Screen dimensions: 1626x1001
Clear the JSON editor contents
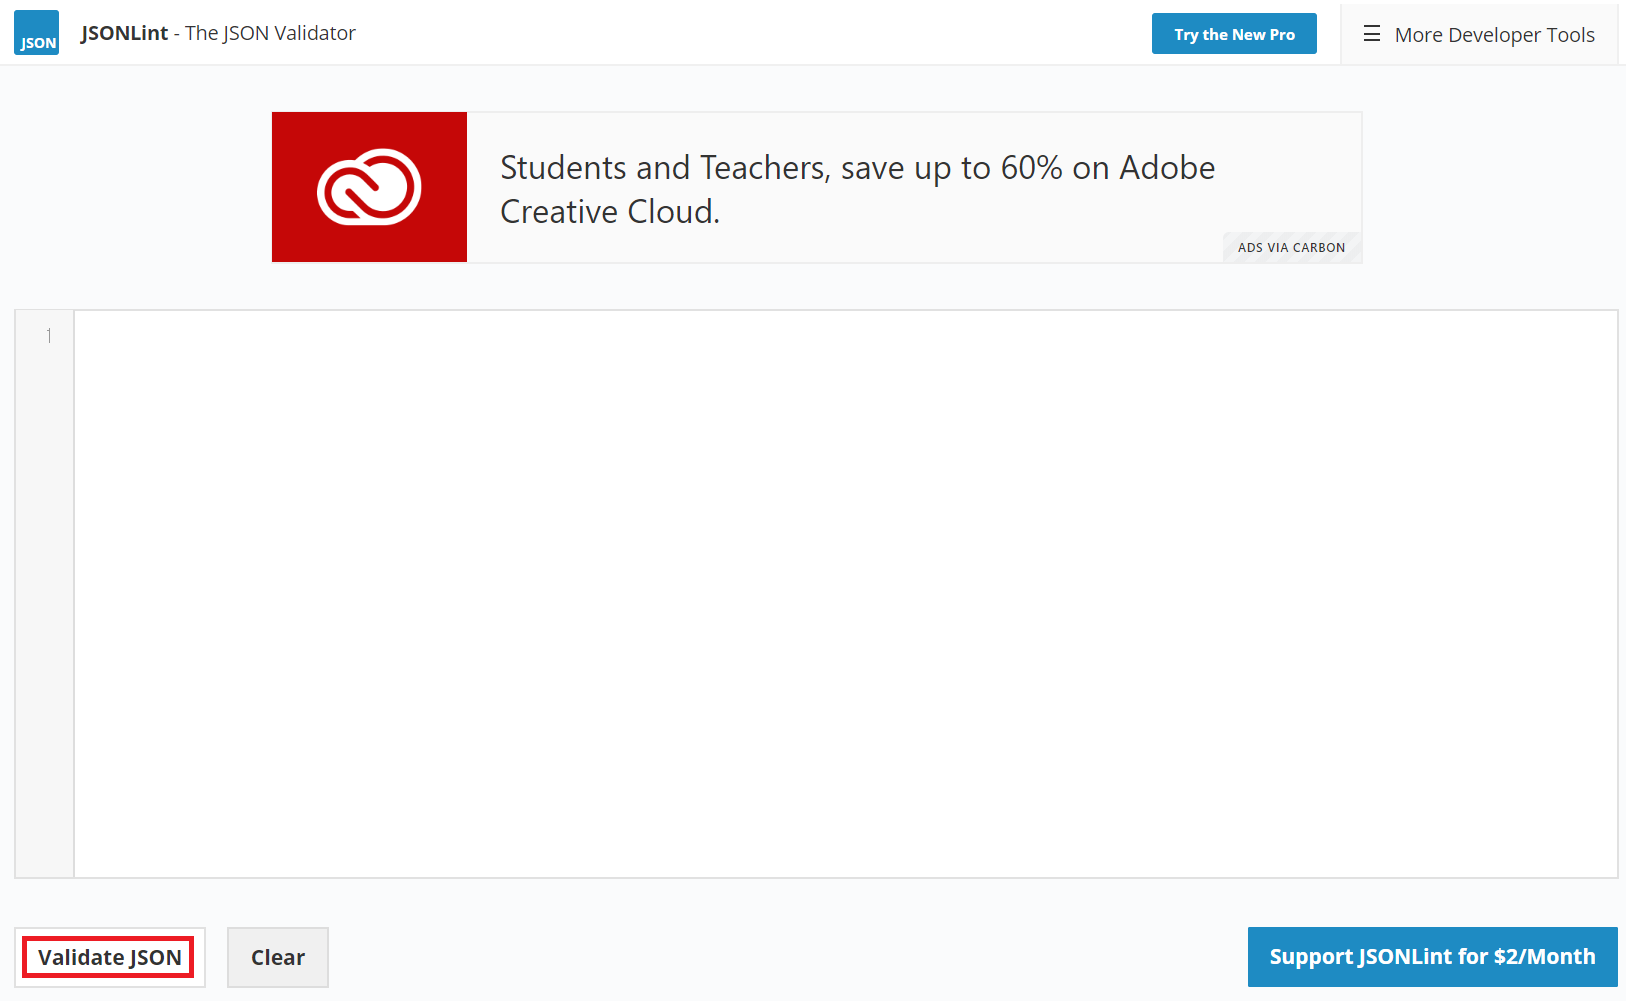coord(278,957)
